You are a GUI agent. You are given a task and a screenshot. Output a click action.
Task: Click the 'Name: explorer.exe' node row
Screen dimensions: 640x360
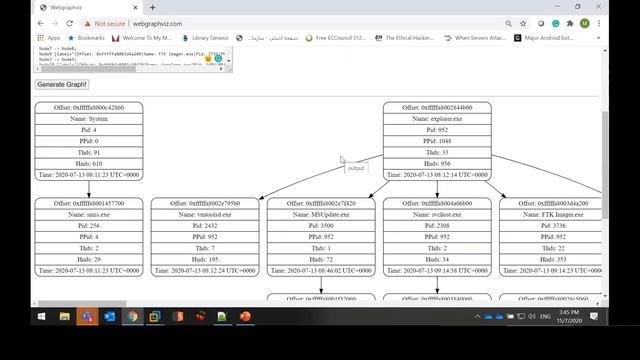(x=437, y=119)
